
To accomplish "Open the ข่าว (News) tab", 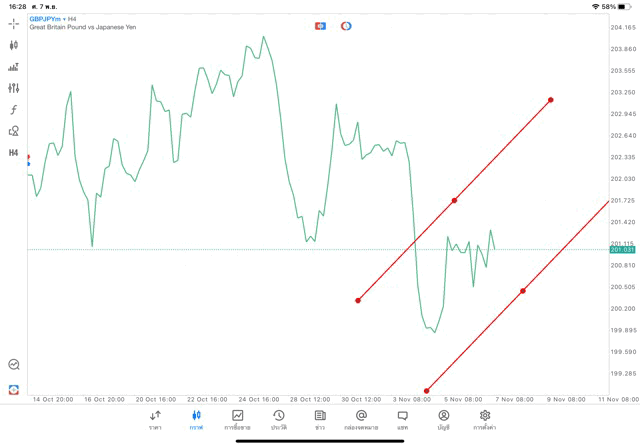I will pos(320,419).
